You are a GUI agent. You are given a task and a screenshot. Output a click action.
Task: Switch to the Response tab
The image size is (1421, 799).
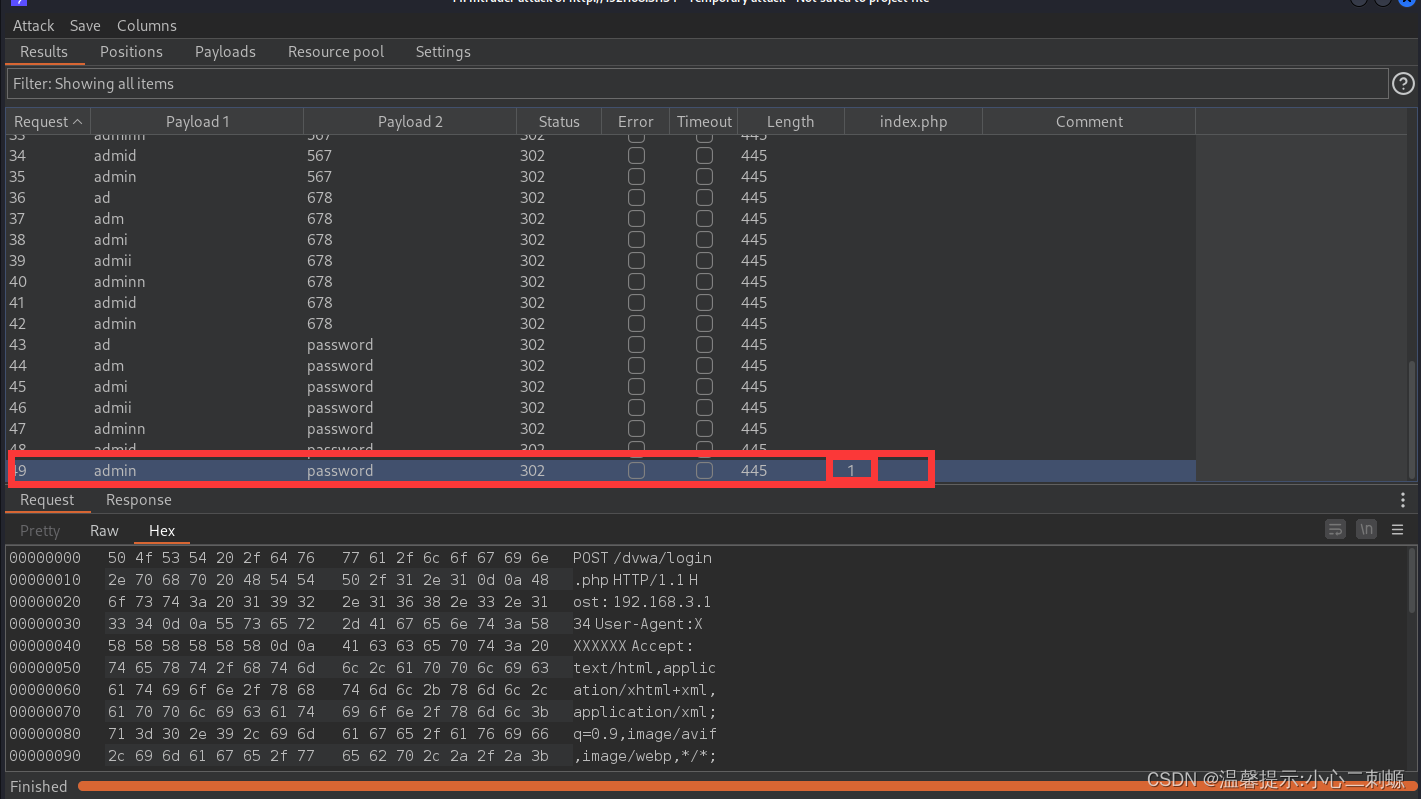(x=139, y=500)
